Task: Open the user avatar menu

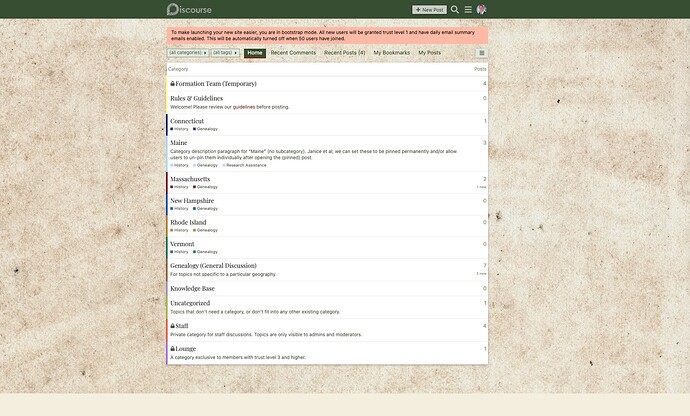Action: [481, 9]
